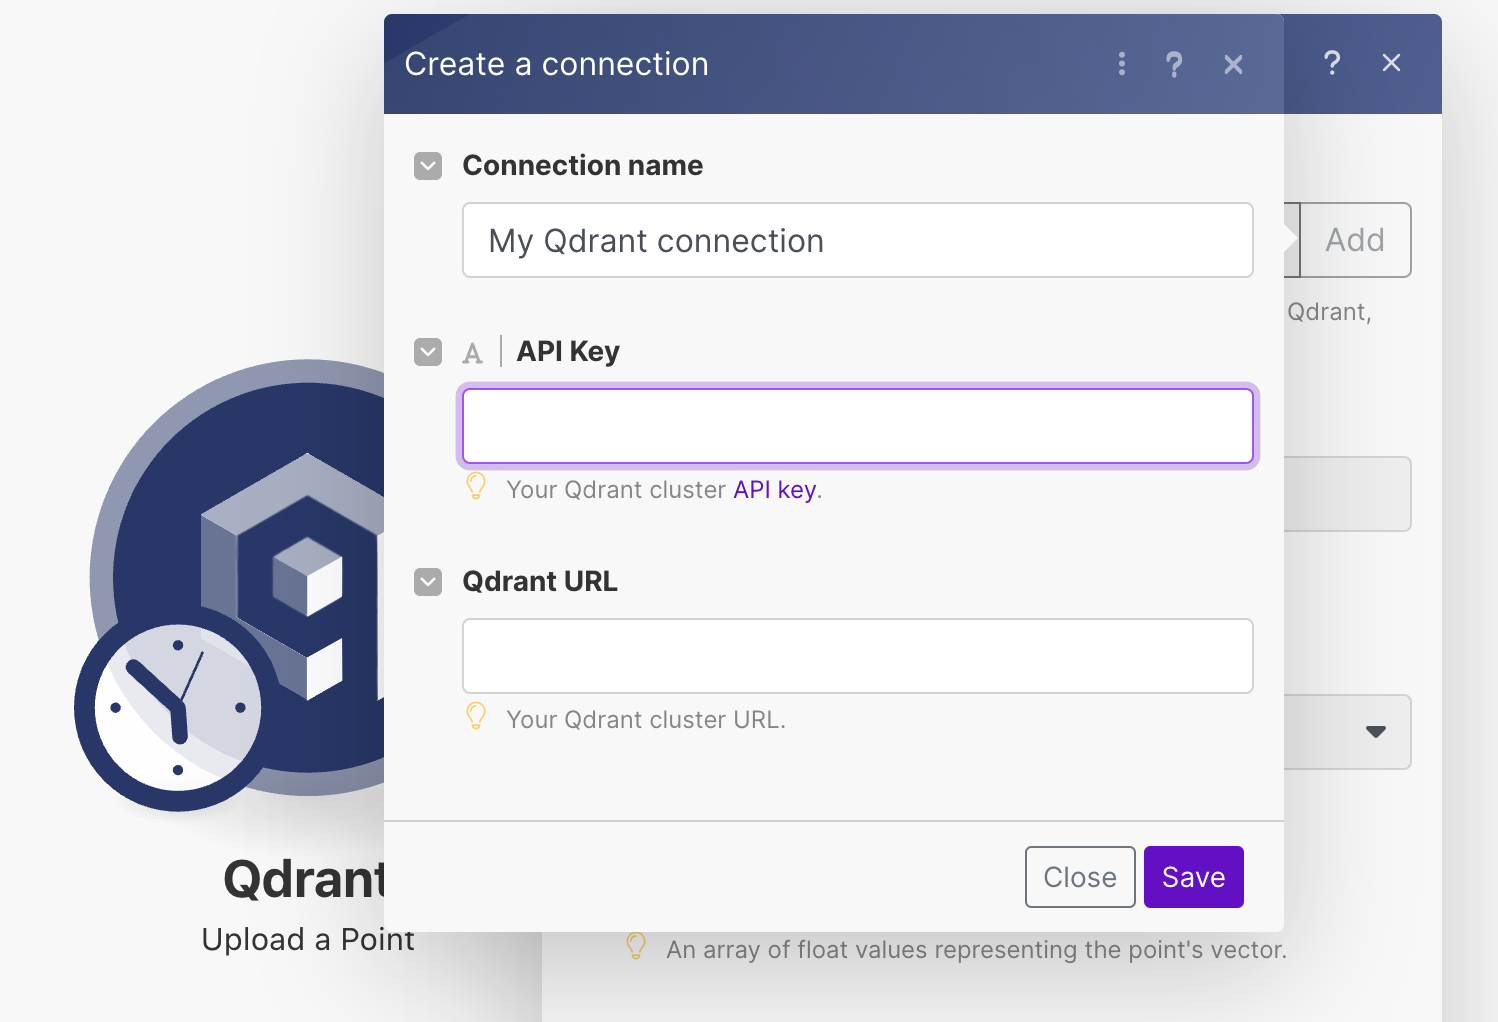
Task: Click inside the My Qdrant connection name field
Action: pos(857,240)
